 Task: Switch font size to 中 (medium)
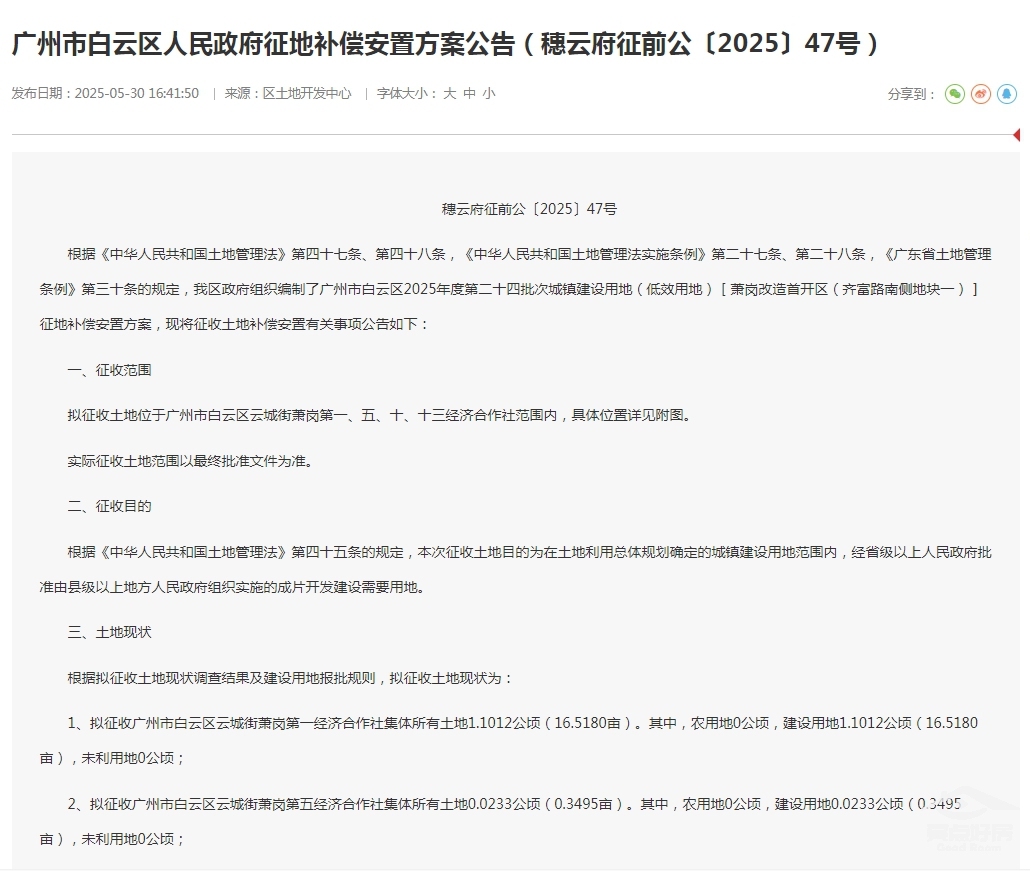(x=467, y=93)
